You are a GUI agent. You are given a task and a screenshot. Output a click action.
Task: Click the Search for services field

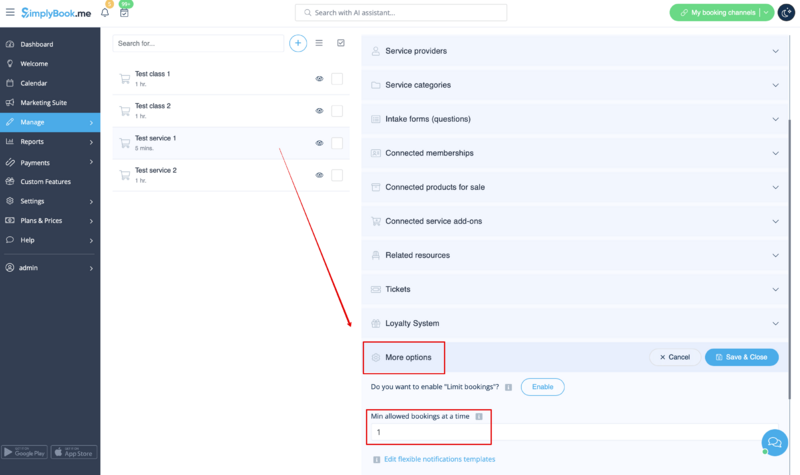click(x=198, y=43)
